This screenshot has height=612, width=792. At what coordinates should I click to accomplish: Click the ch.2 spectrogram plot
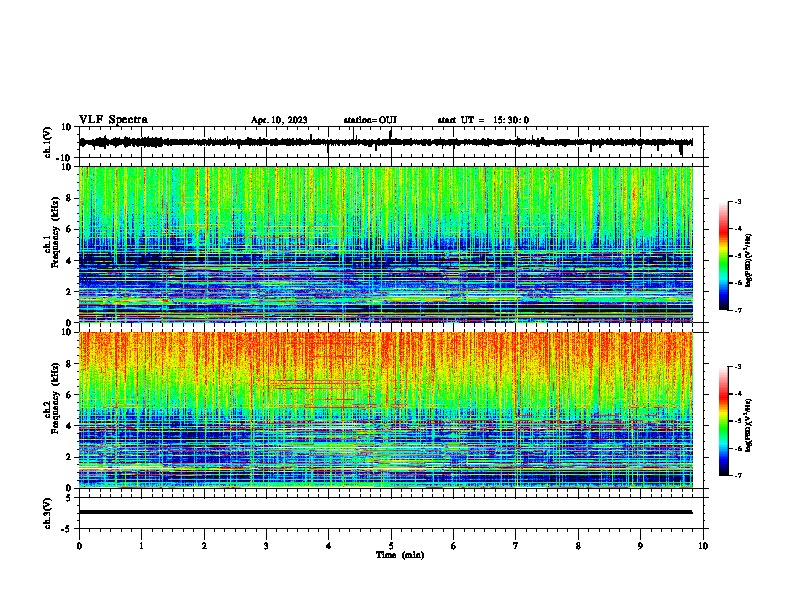point(386,410)
